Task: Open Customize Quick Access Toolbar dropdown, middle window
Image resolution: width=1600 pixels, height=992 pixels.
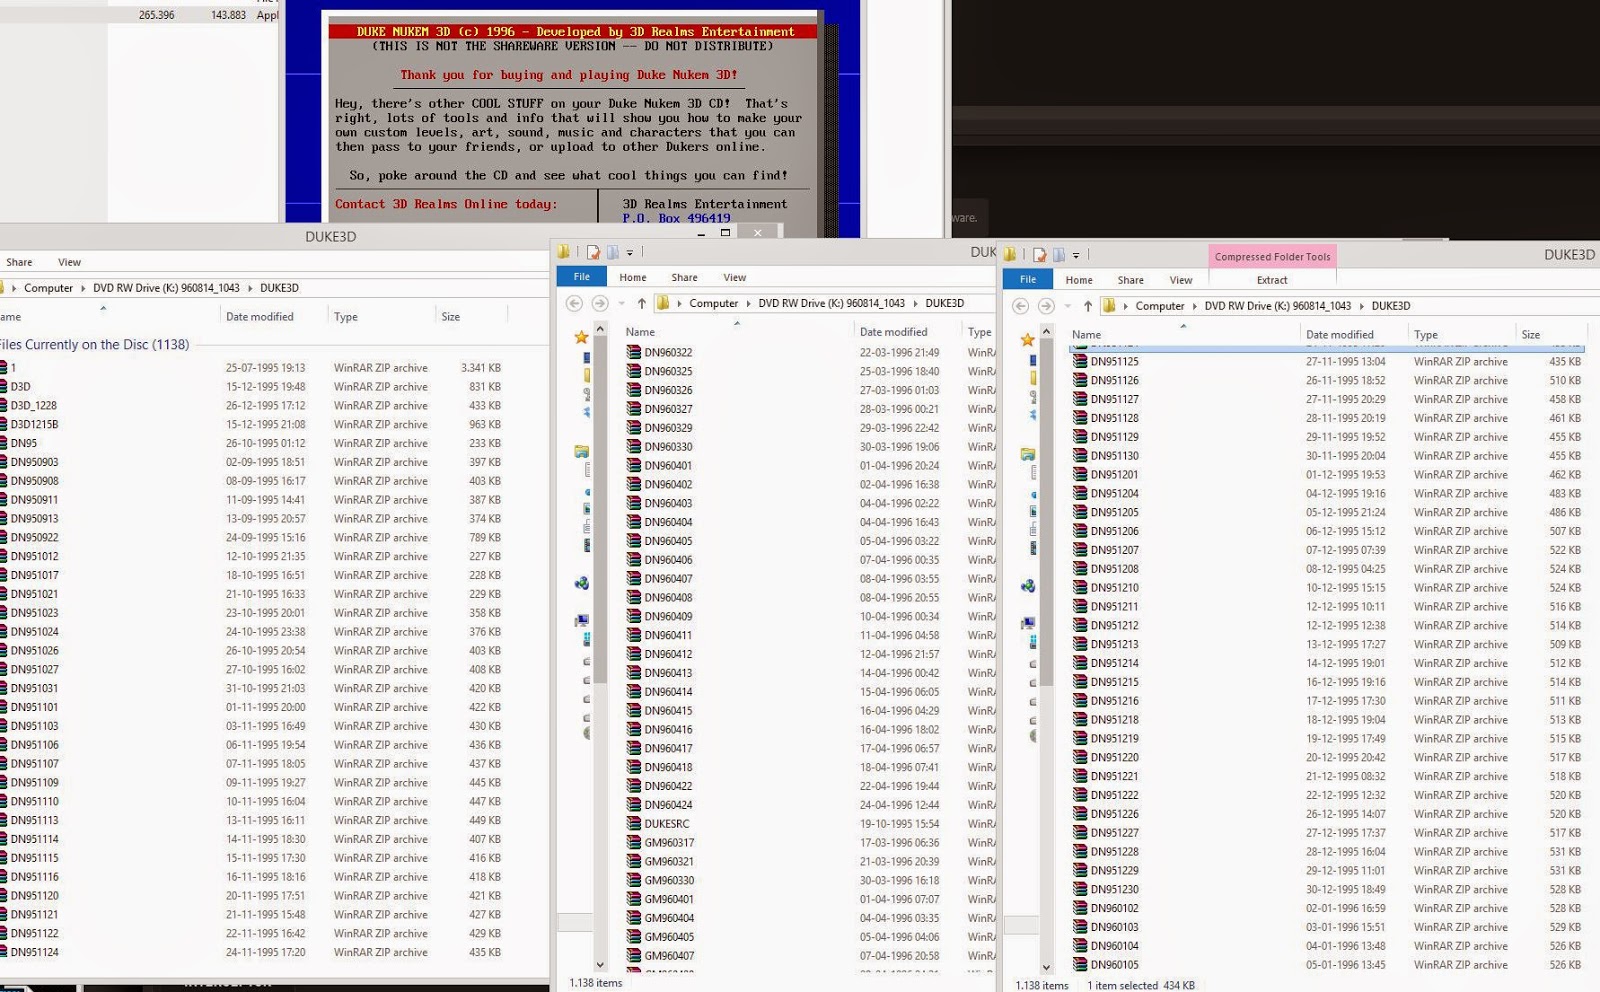Action: click(629, 253)
